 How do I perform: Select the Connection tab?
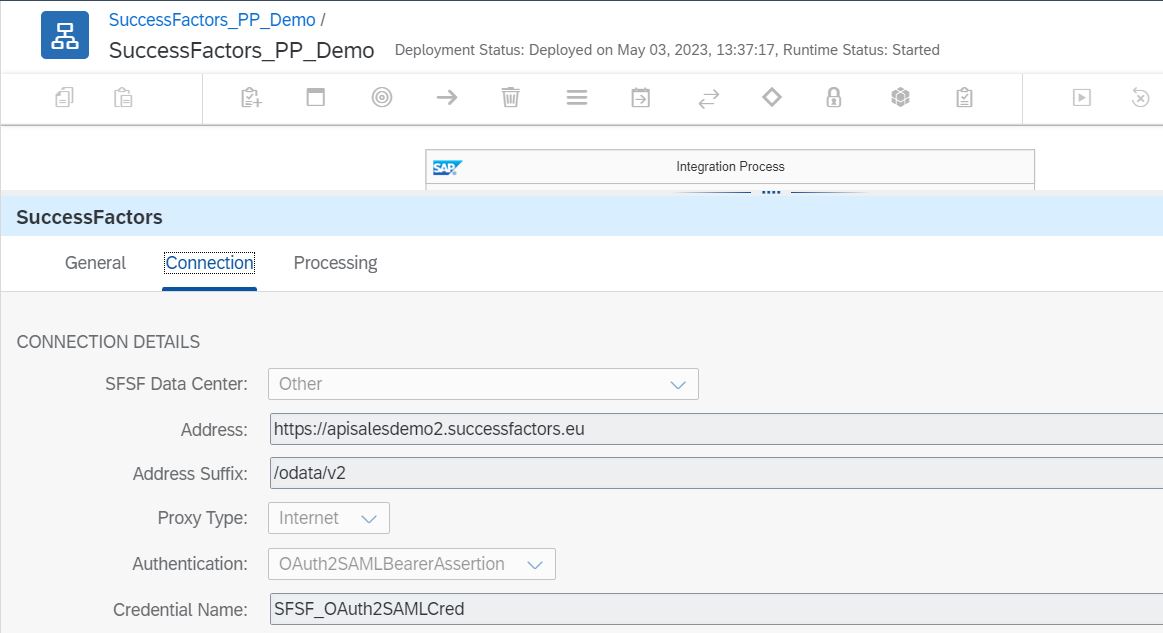pyautogui.click(x=209, y=263)
